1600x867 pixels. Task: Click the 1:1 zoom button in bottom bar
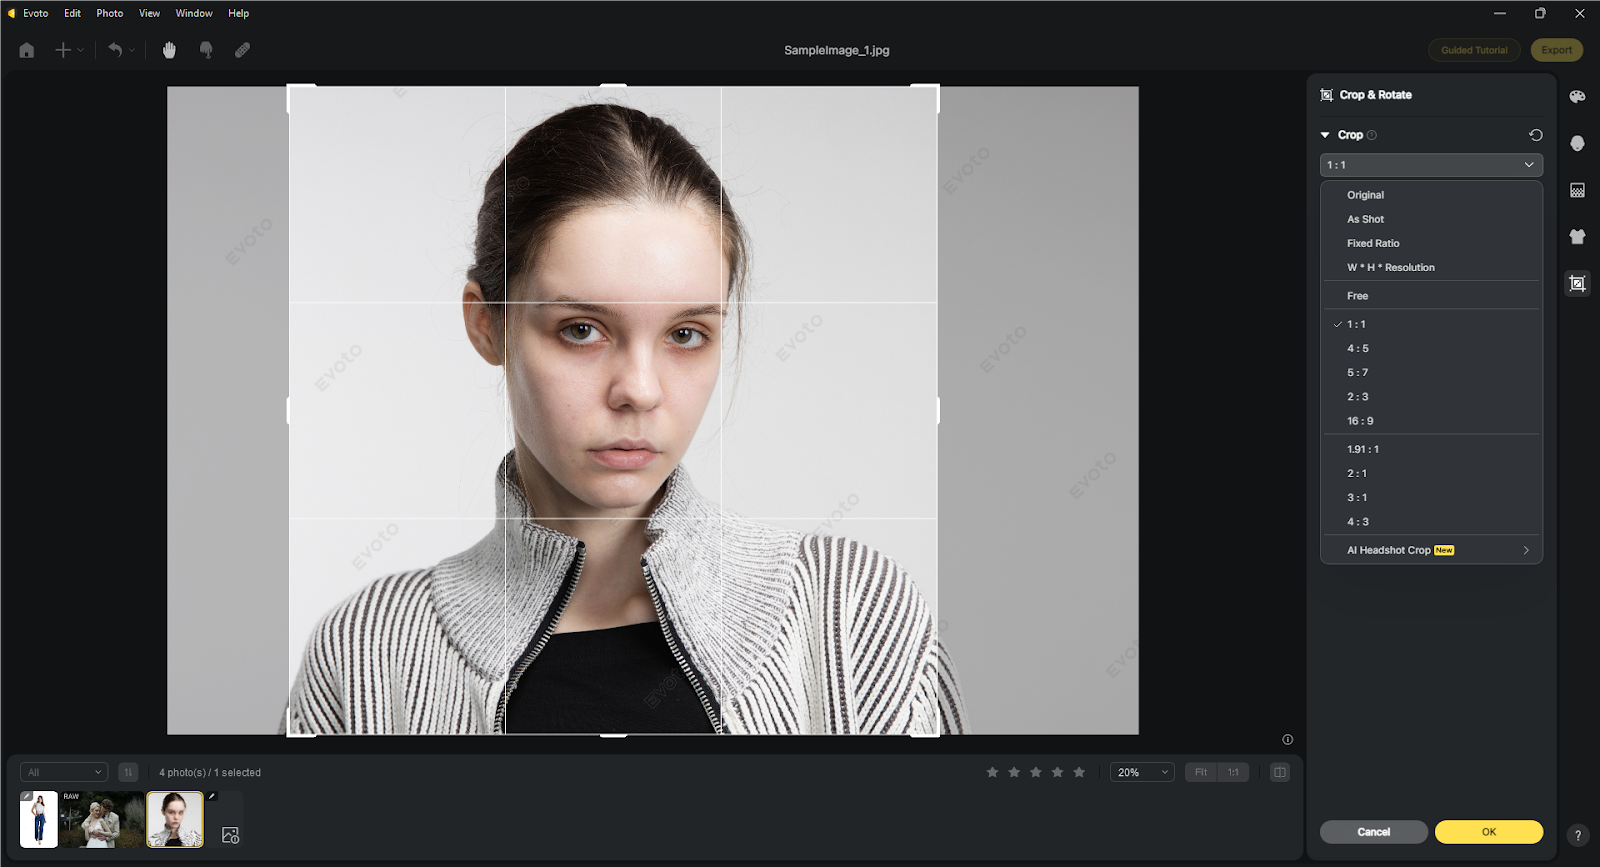tap(1233, 772)
